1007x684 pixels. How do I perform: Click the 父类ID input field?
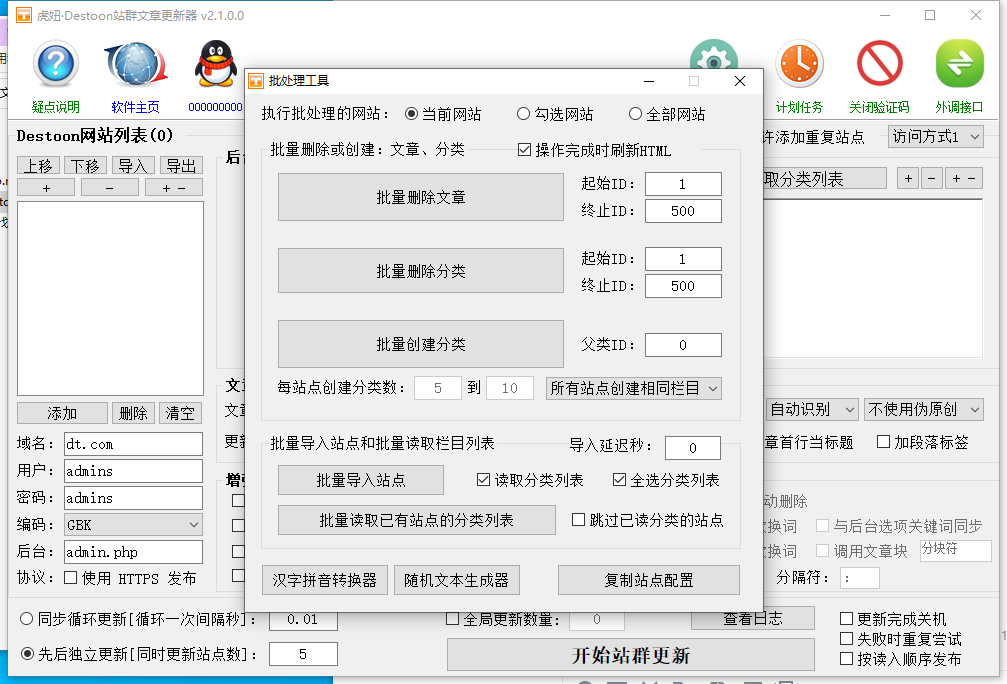pyautogui.click(x=683, y=345)
